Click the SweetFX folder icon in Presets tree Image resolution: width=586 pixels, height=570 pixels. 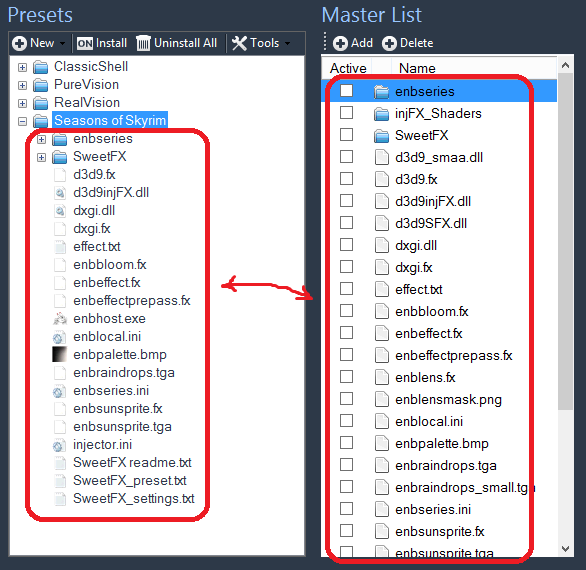(59, 157)
